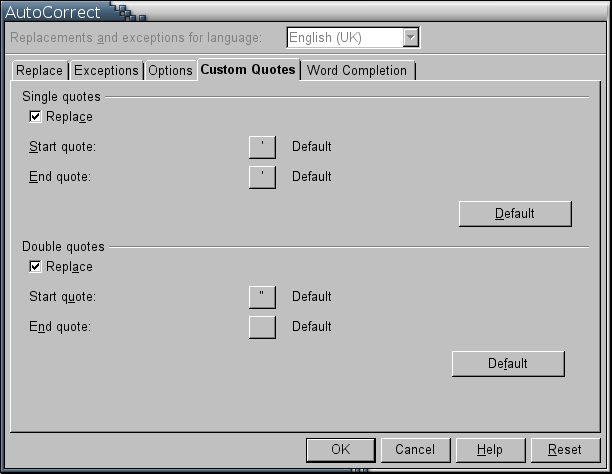This screenshot has height=474, width=612.
Task: Switch to the Replace tab
Action: [39, 71]
